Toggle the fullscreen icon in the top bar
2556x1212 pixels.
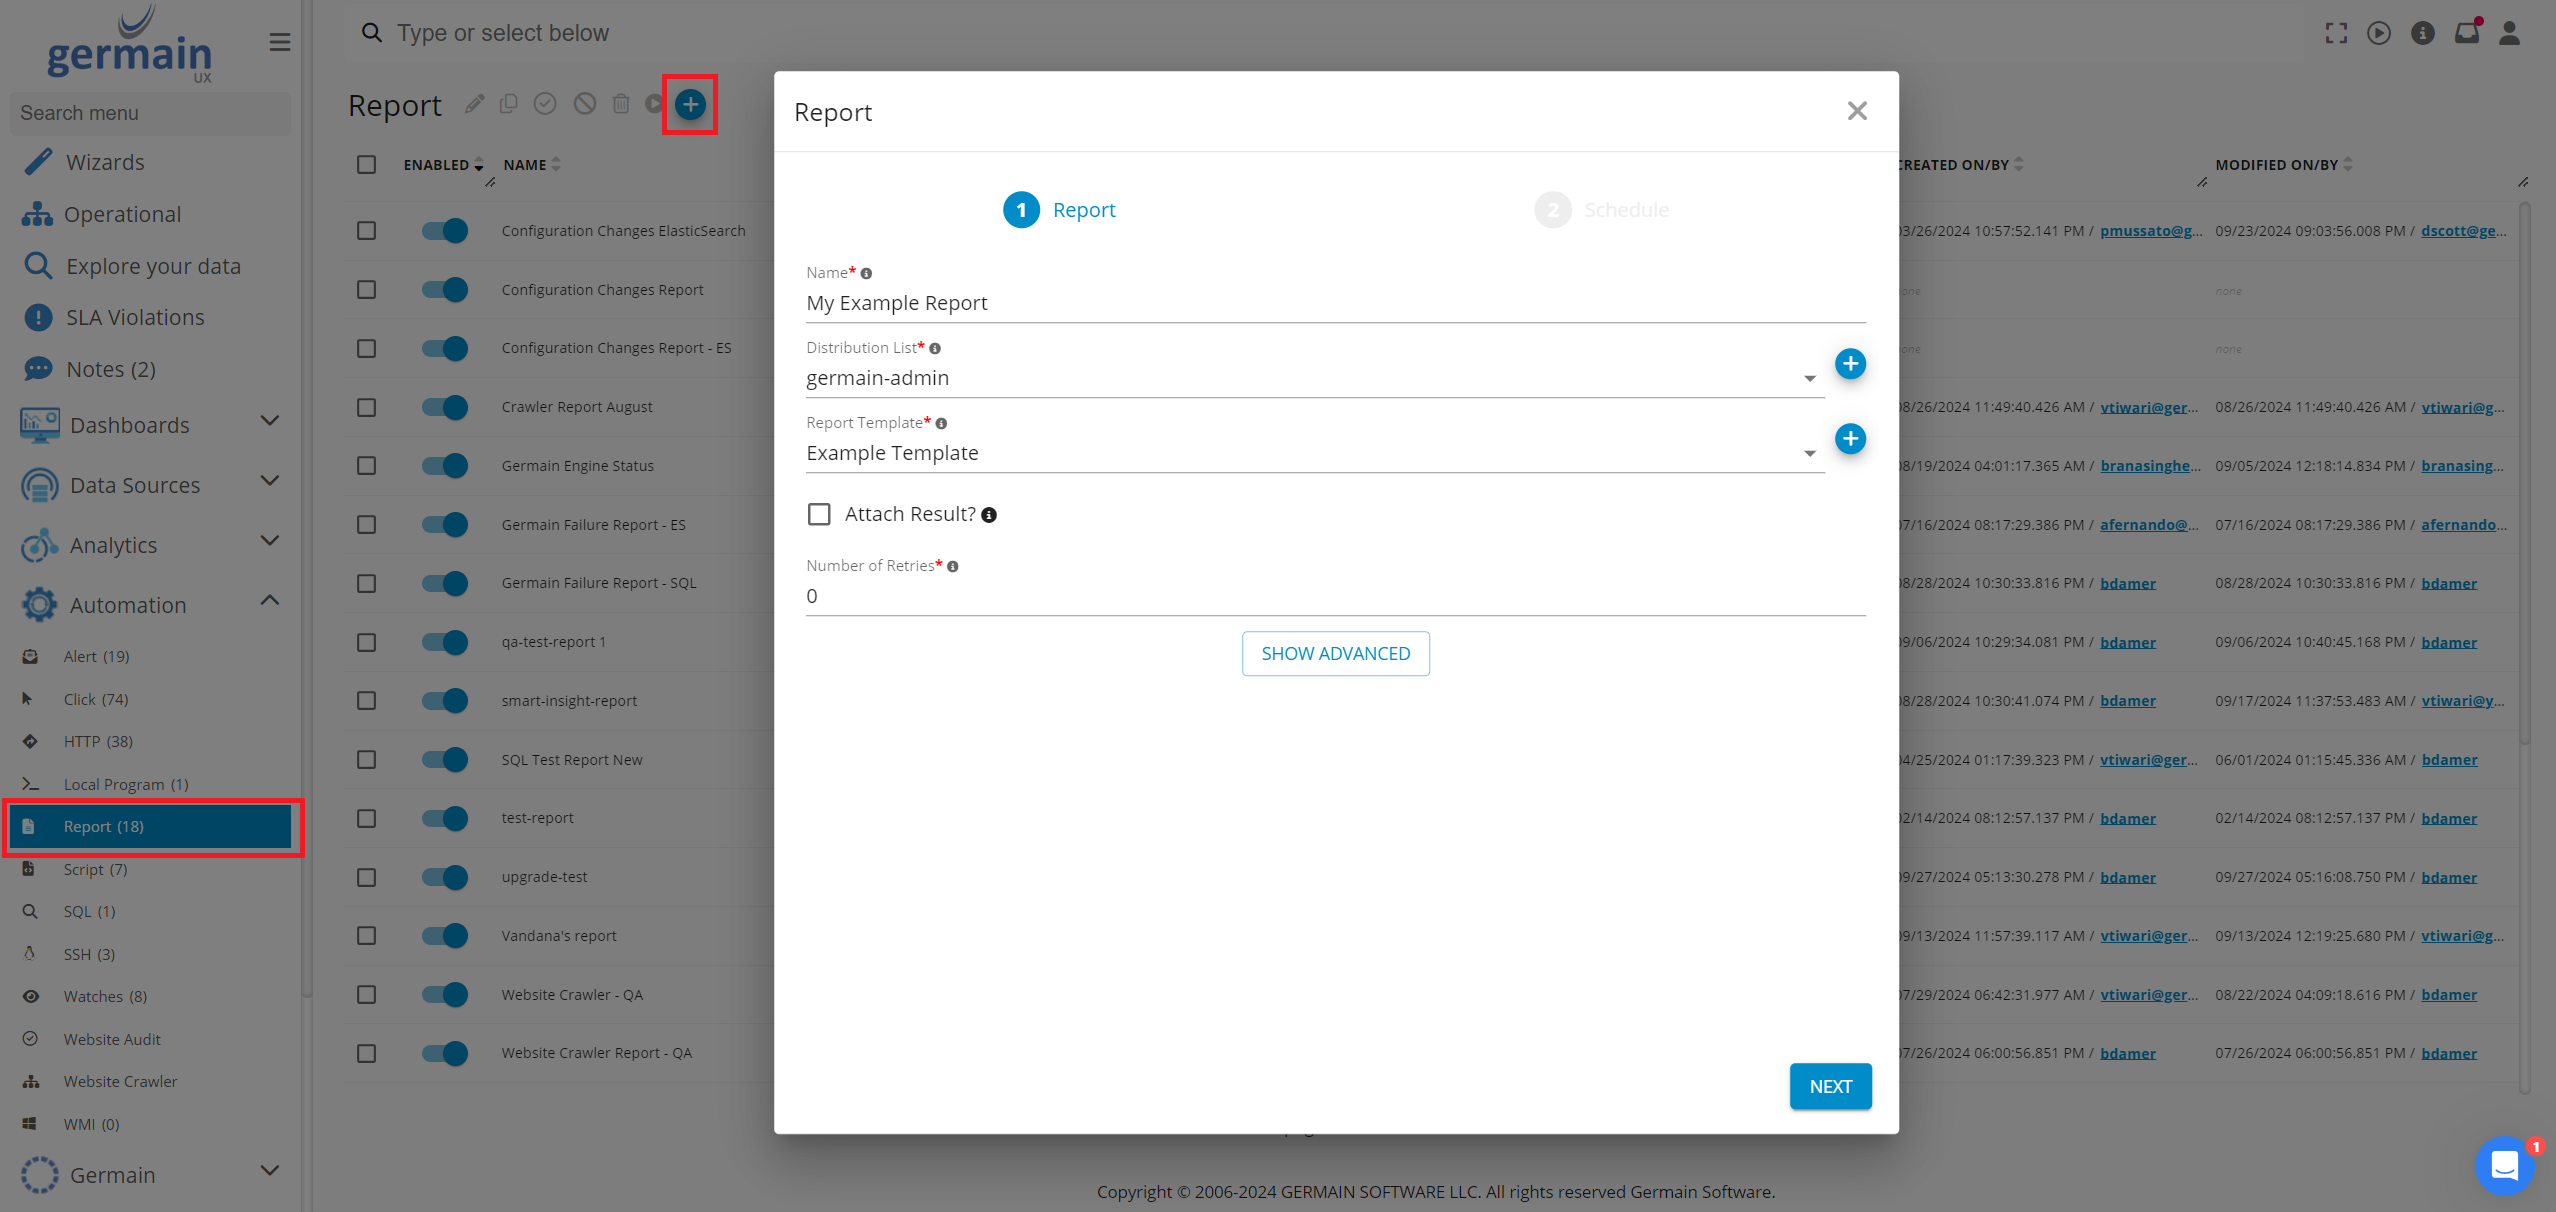(2336, 33)
